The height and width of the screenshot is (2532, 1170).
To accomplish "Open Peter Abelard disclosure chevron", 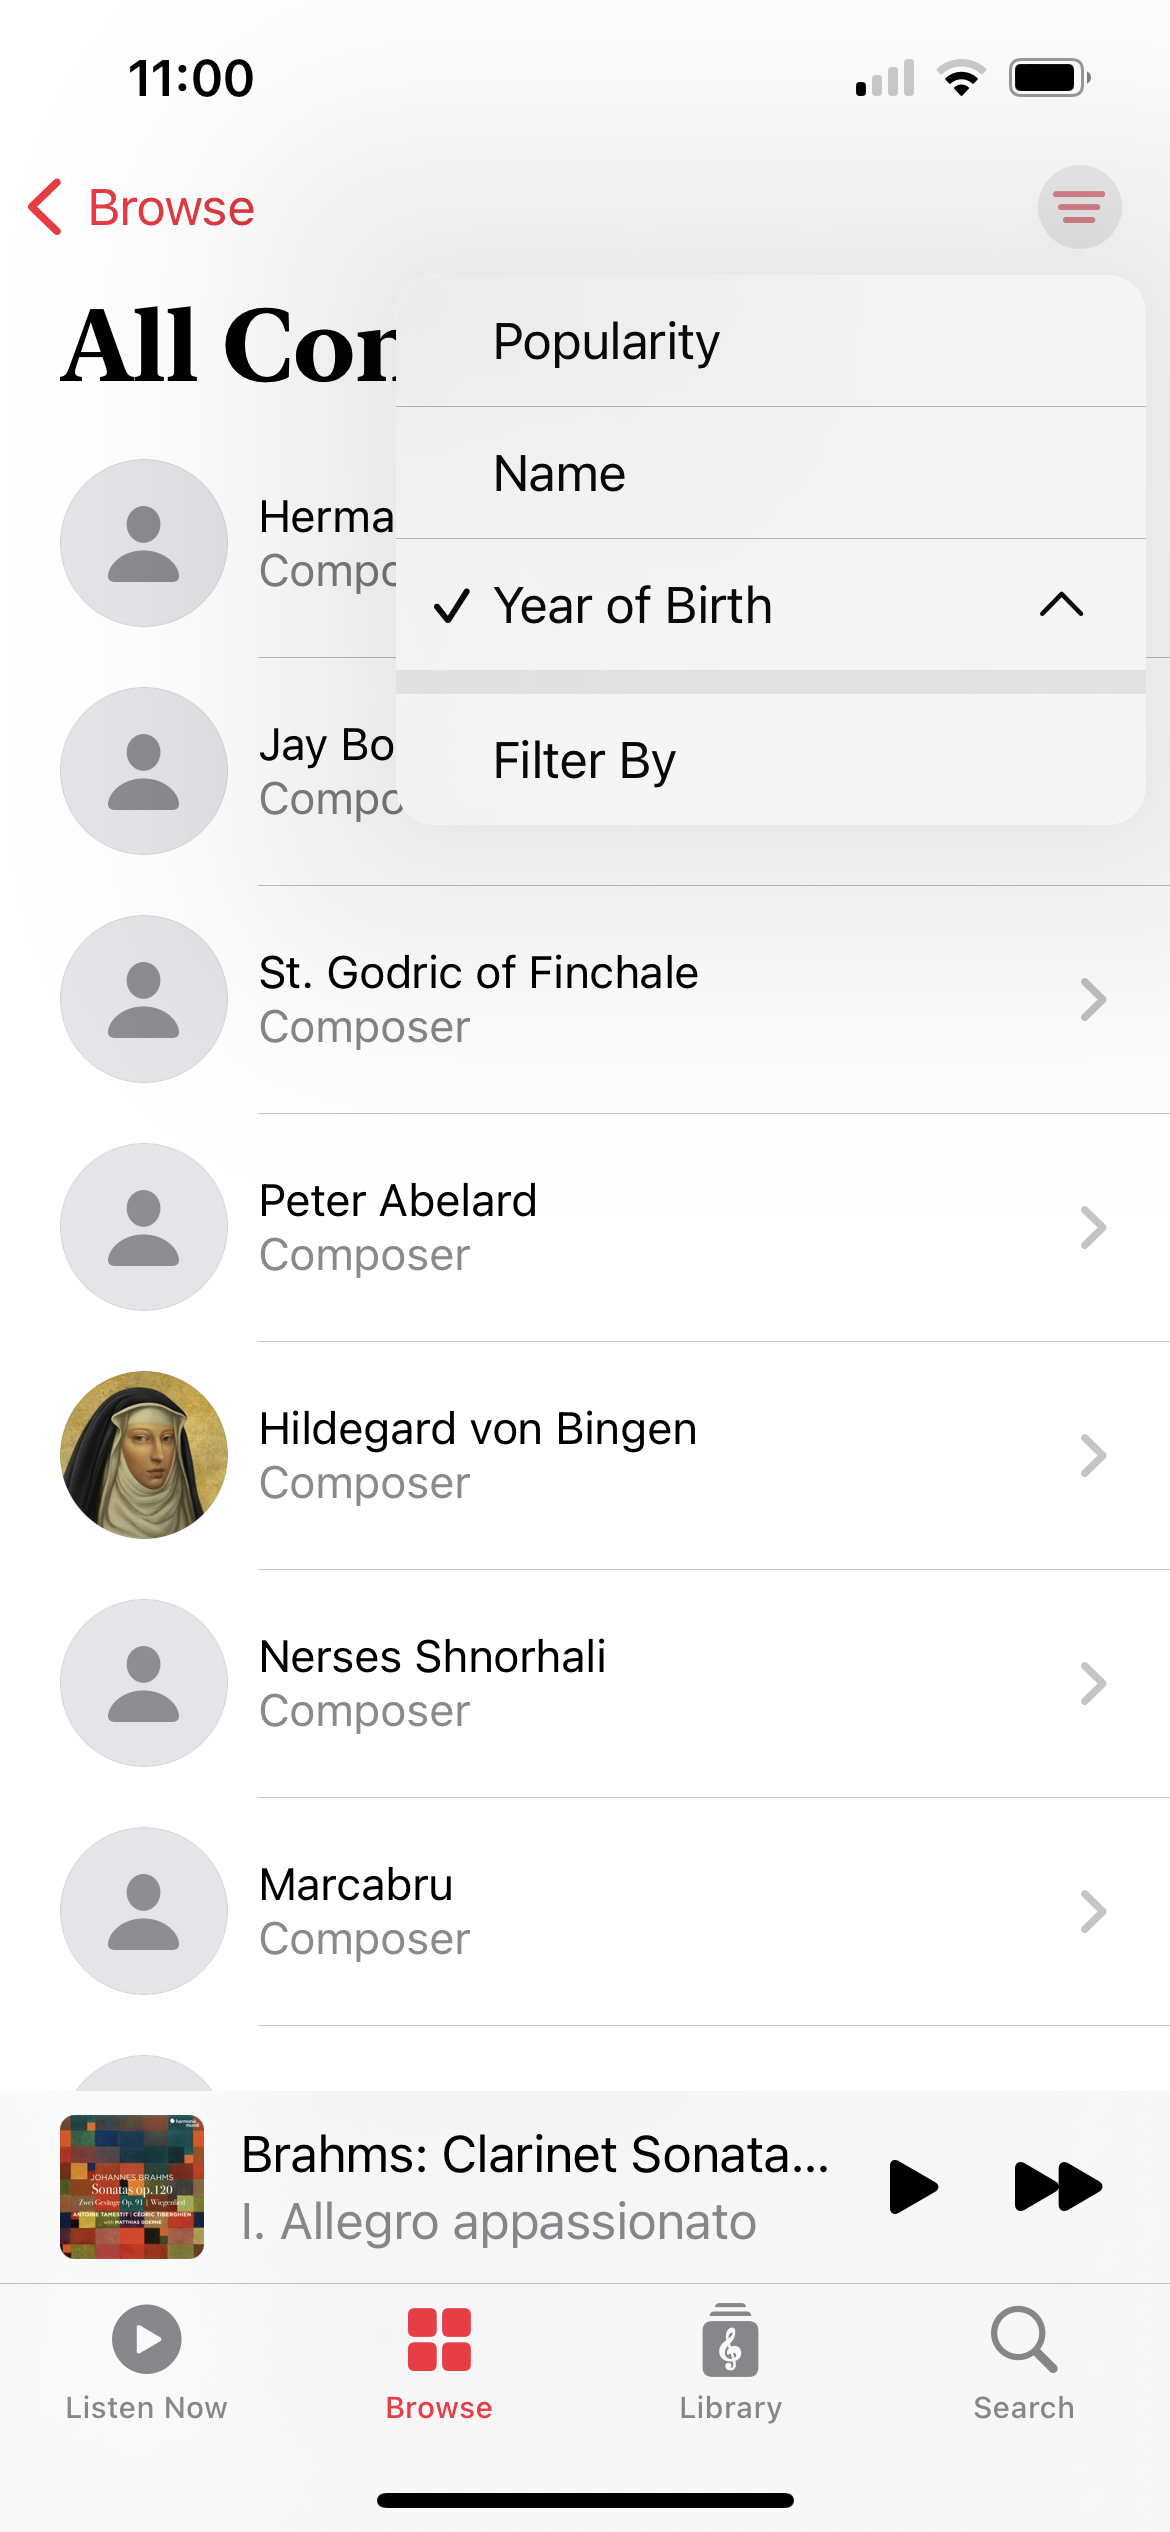I will click(1093, 1227).
